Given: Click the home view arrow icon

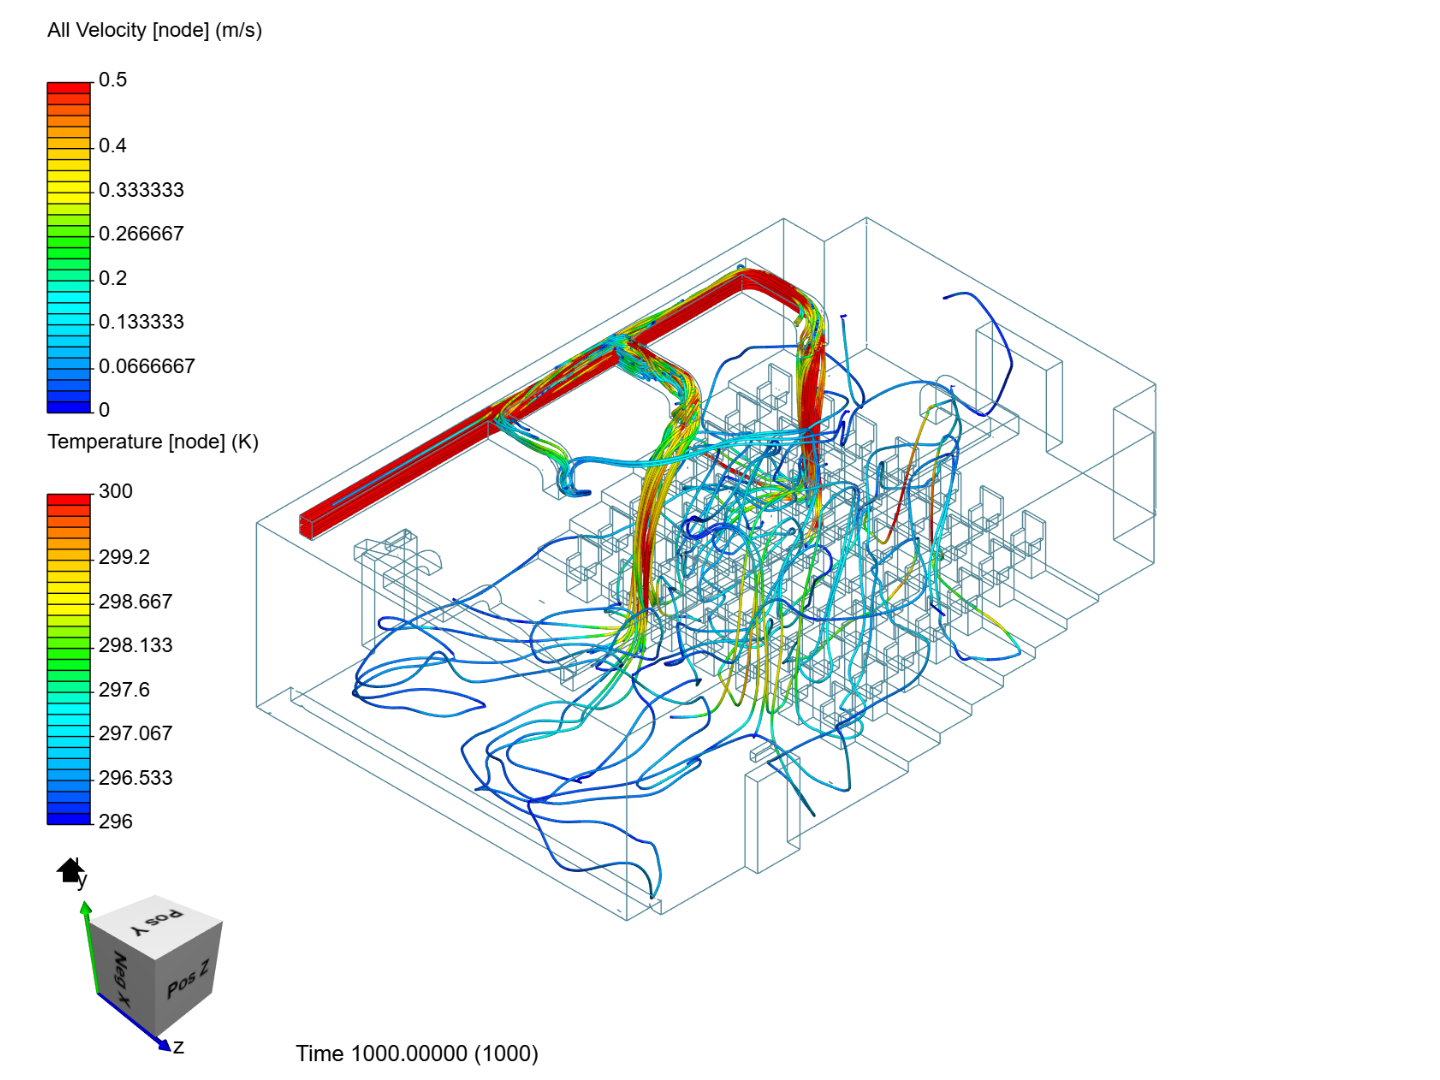Looking at the screenshot, I should [x=69, y=871].
